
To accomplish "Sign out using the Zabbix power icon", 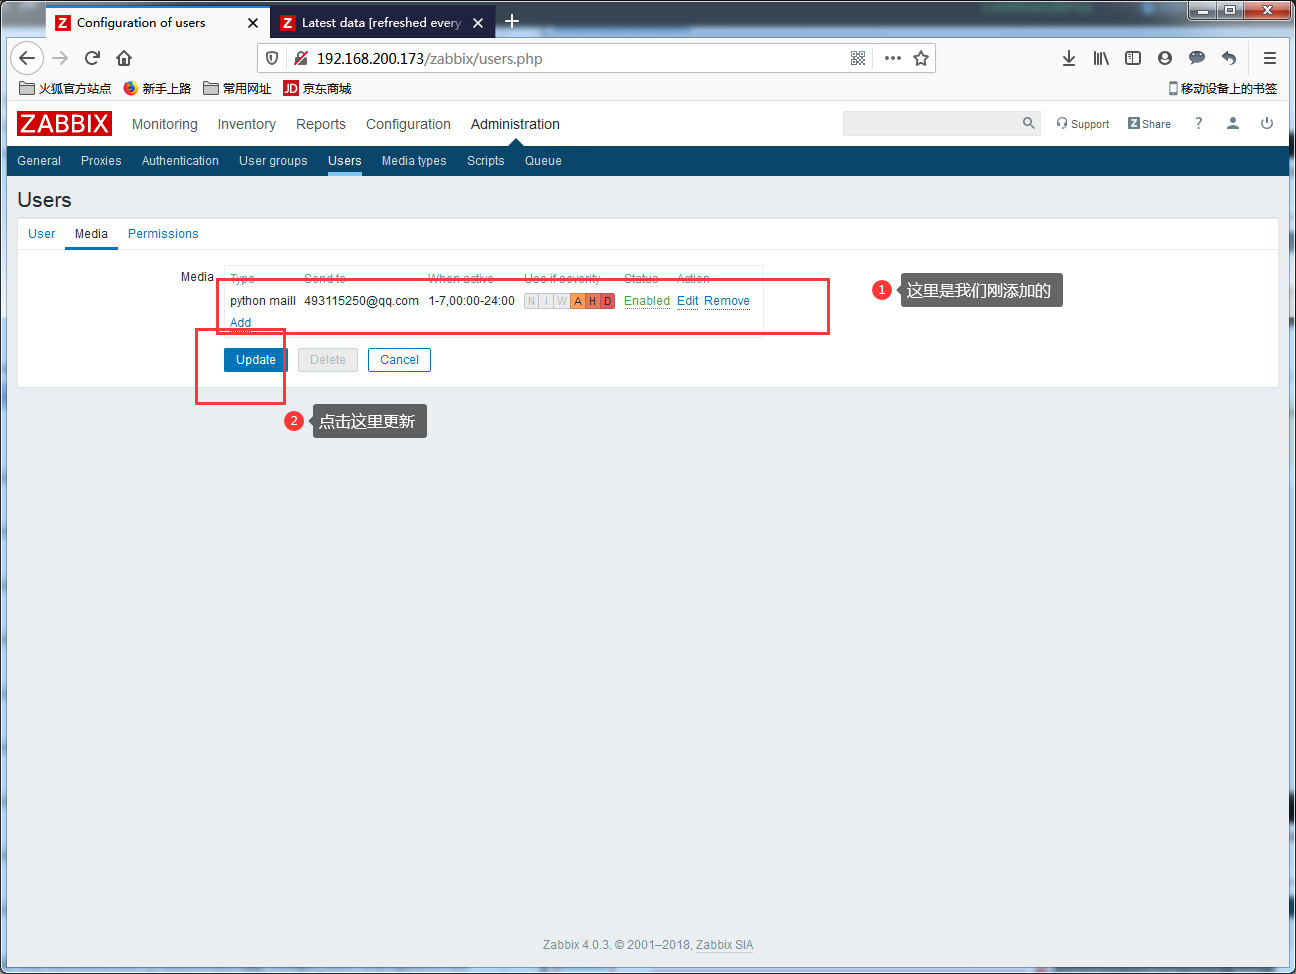I will (1267, 123).
